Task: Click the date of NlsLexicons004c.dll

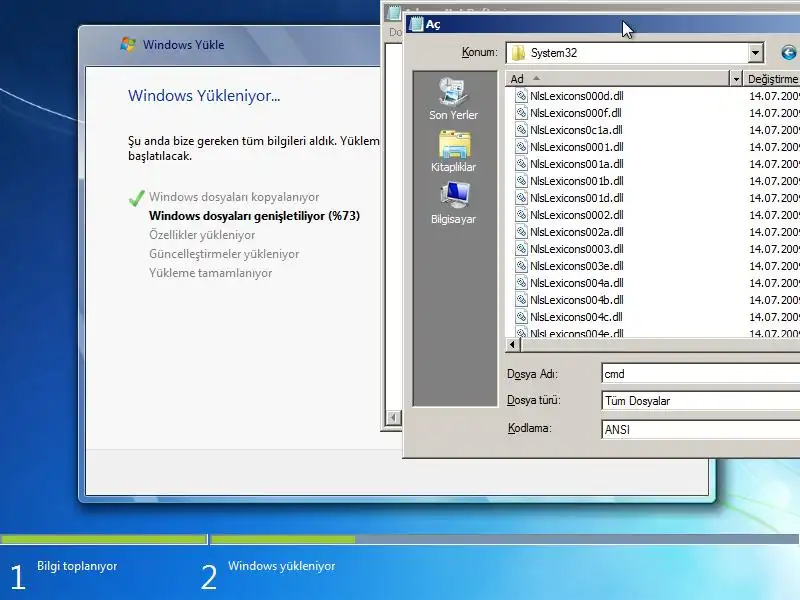Action: [774, 317]
